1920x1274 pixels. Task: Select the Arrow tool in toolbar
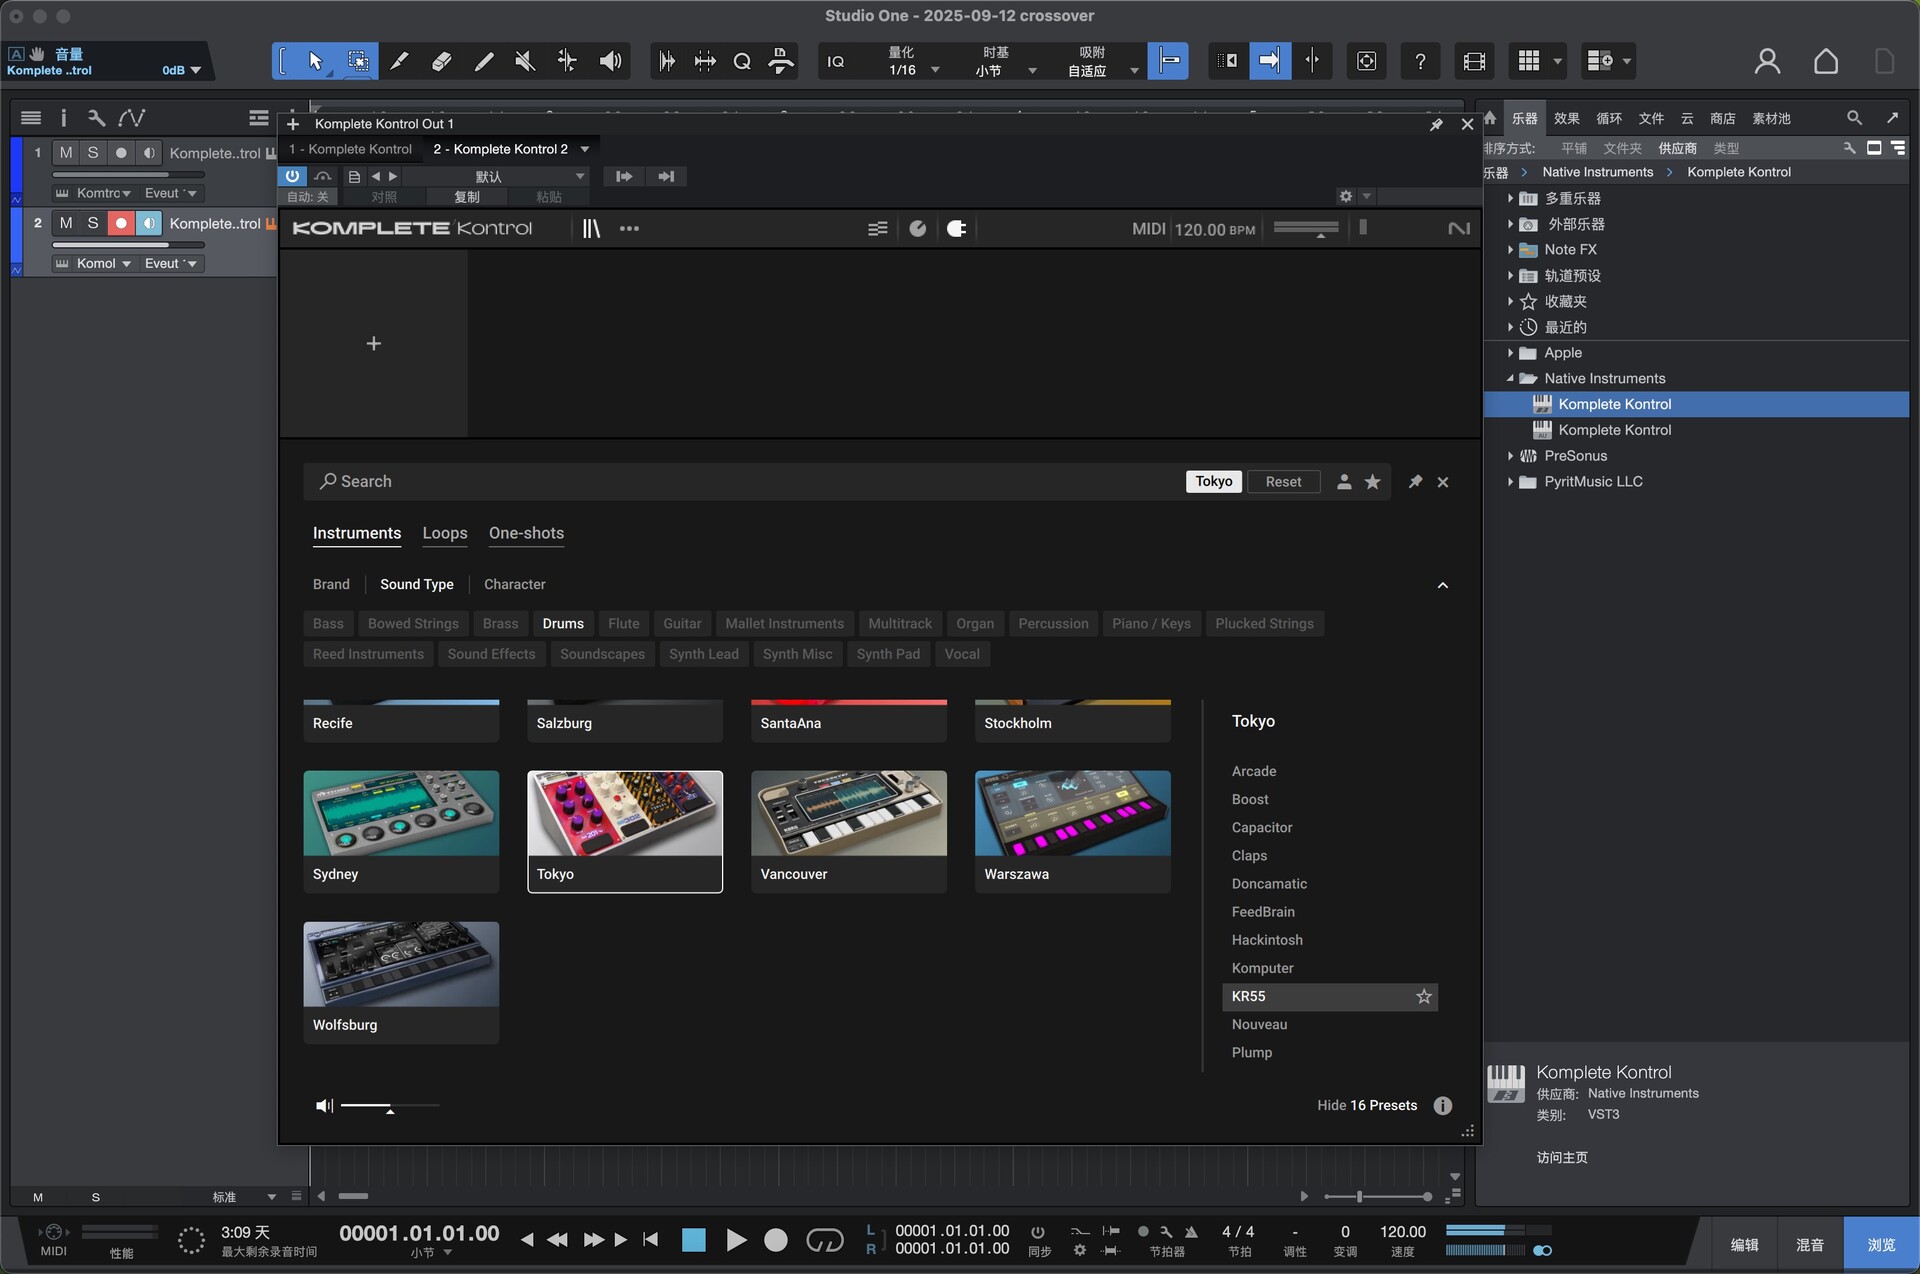[315, 61]
